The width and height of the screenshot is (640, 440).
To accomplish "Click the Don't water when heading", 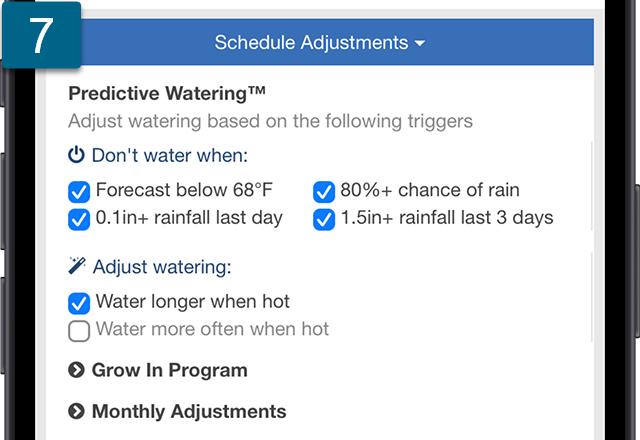I will (170, 156).
